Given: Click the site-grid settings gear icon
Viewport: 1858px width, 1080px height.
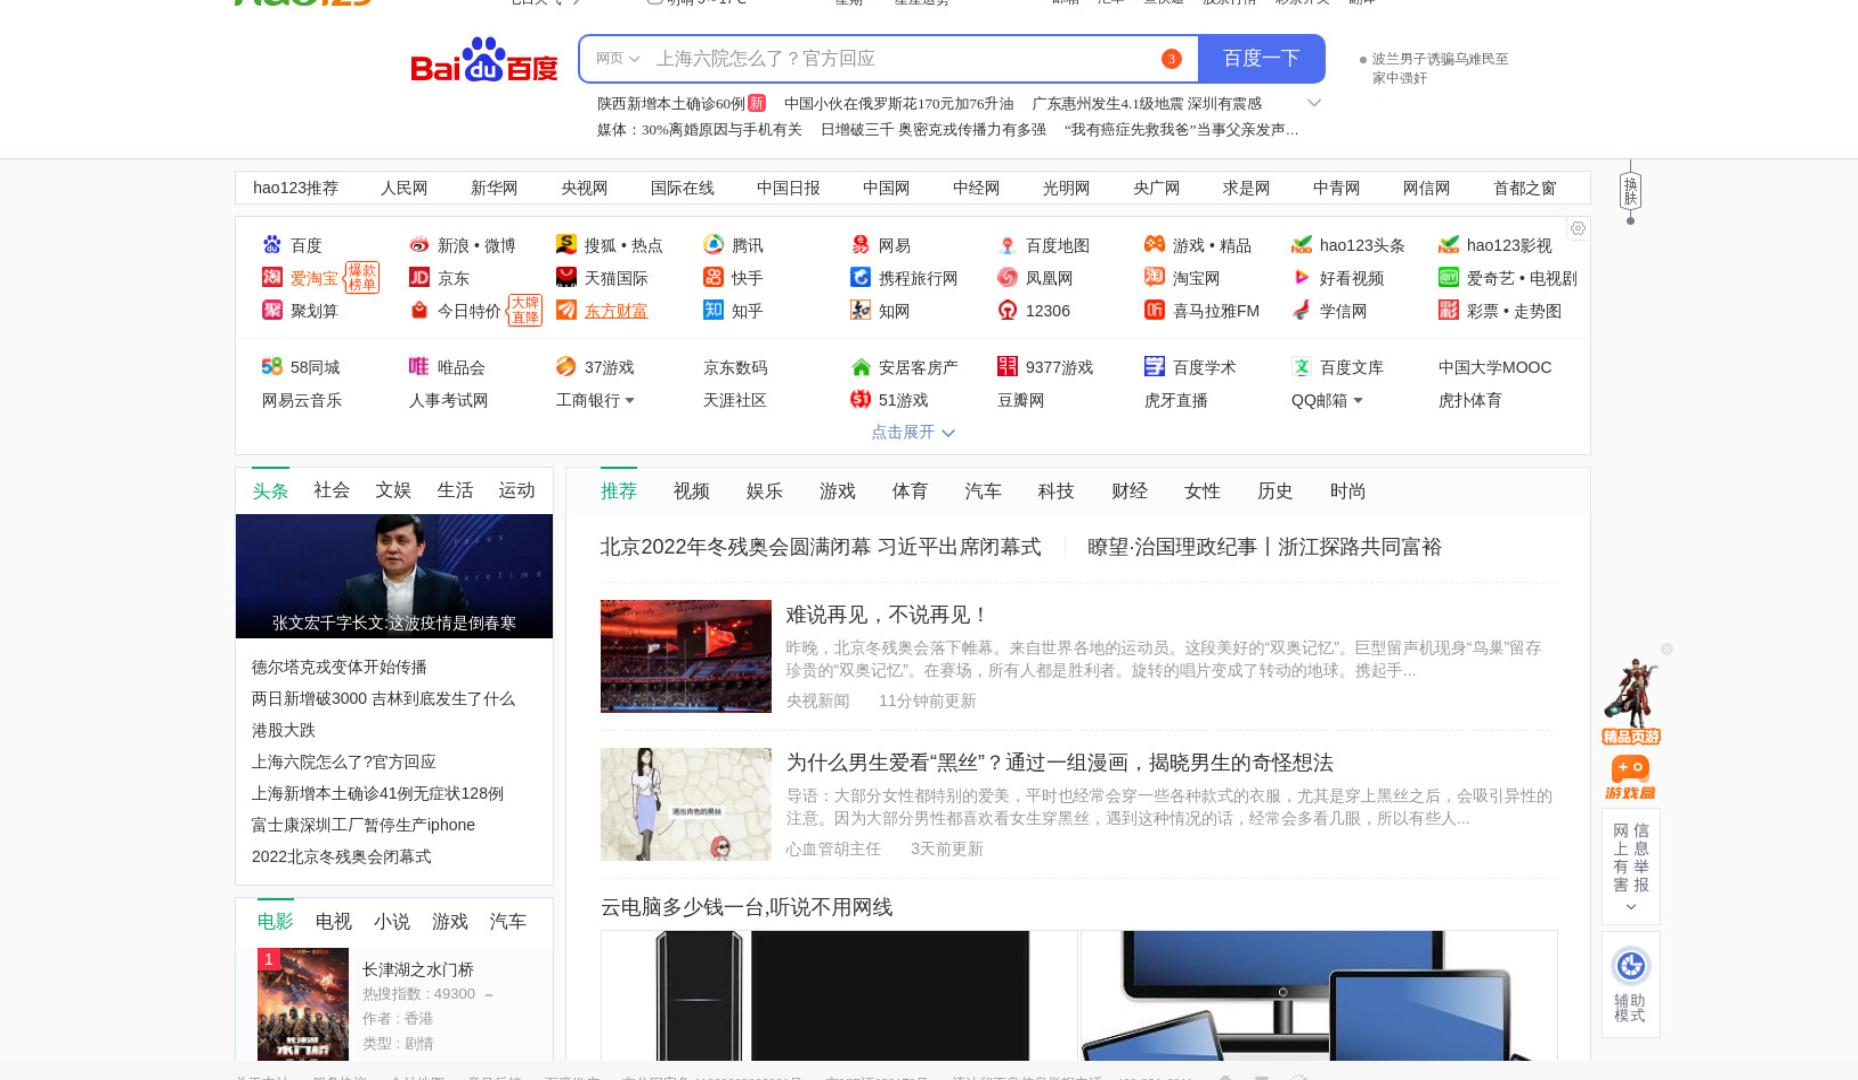Looking at the screenshot, I should coord(1578,229).
